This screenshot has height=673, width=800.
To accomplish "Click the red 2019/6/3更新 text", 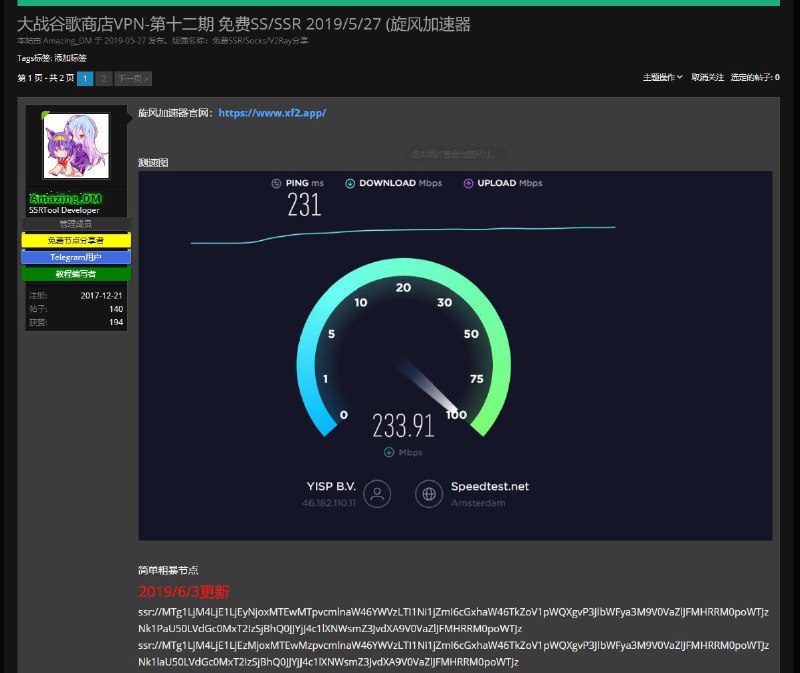I will tap(184, 592).
